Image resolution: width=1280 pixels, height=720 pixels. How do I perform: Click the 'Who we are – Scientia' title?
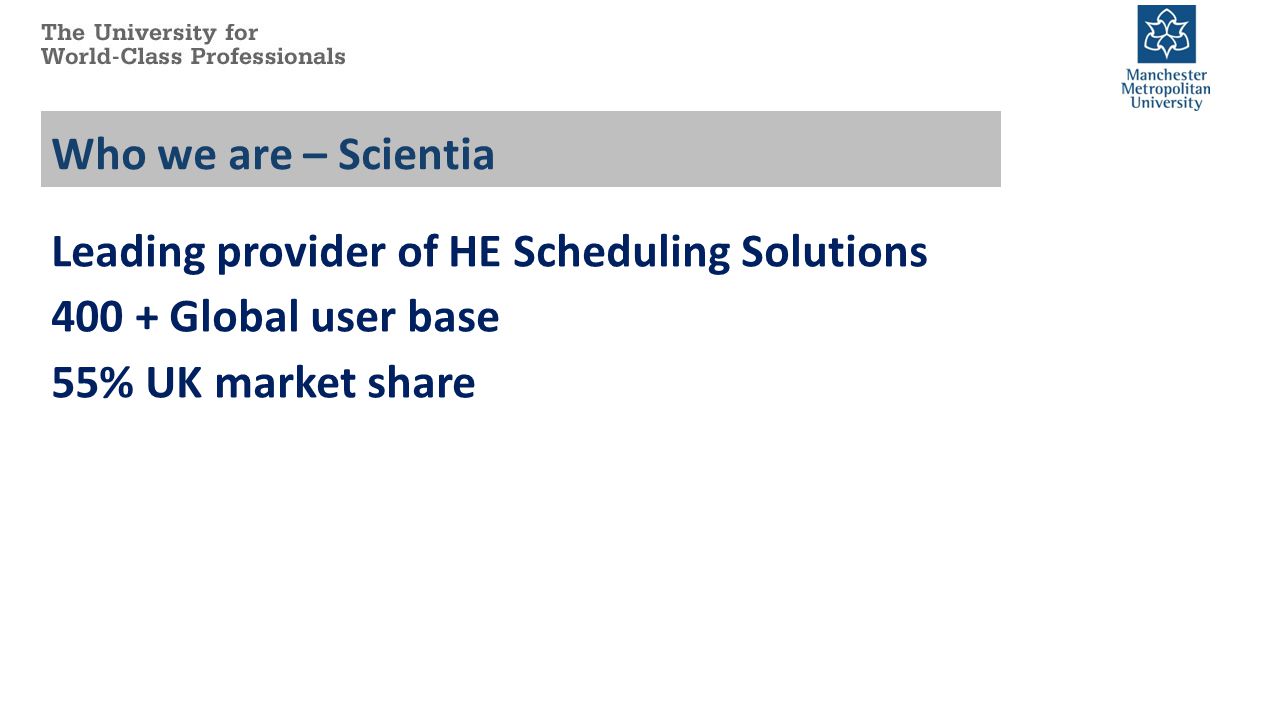pos(273,154)
